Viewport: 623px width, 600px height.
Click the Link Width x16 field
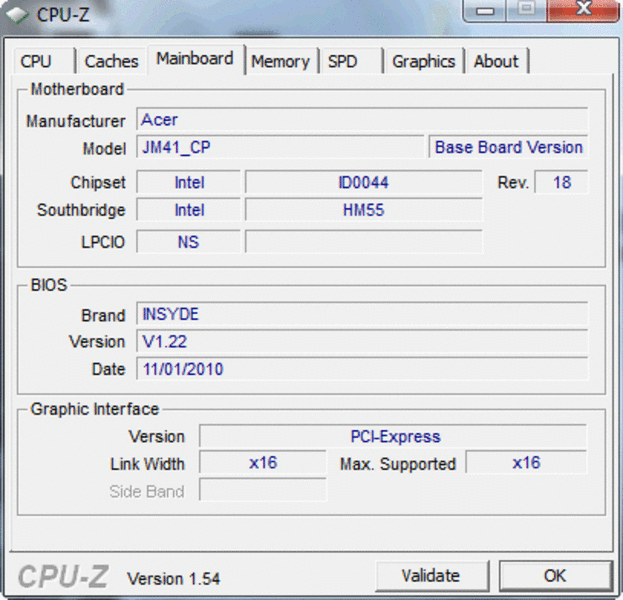[x=263, y=463]
